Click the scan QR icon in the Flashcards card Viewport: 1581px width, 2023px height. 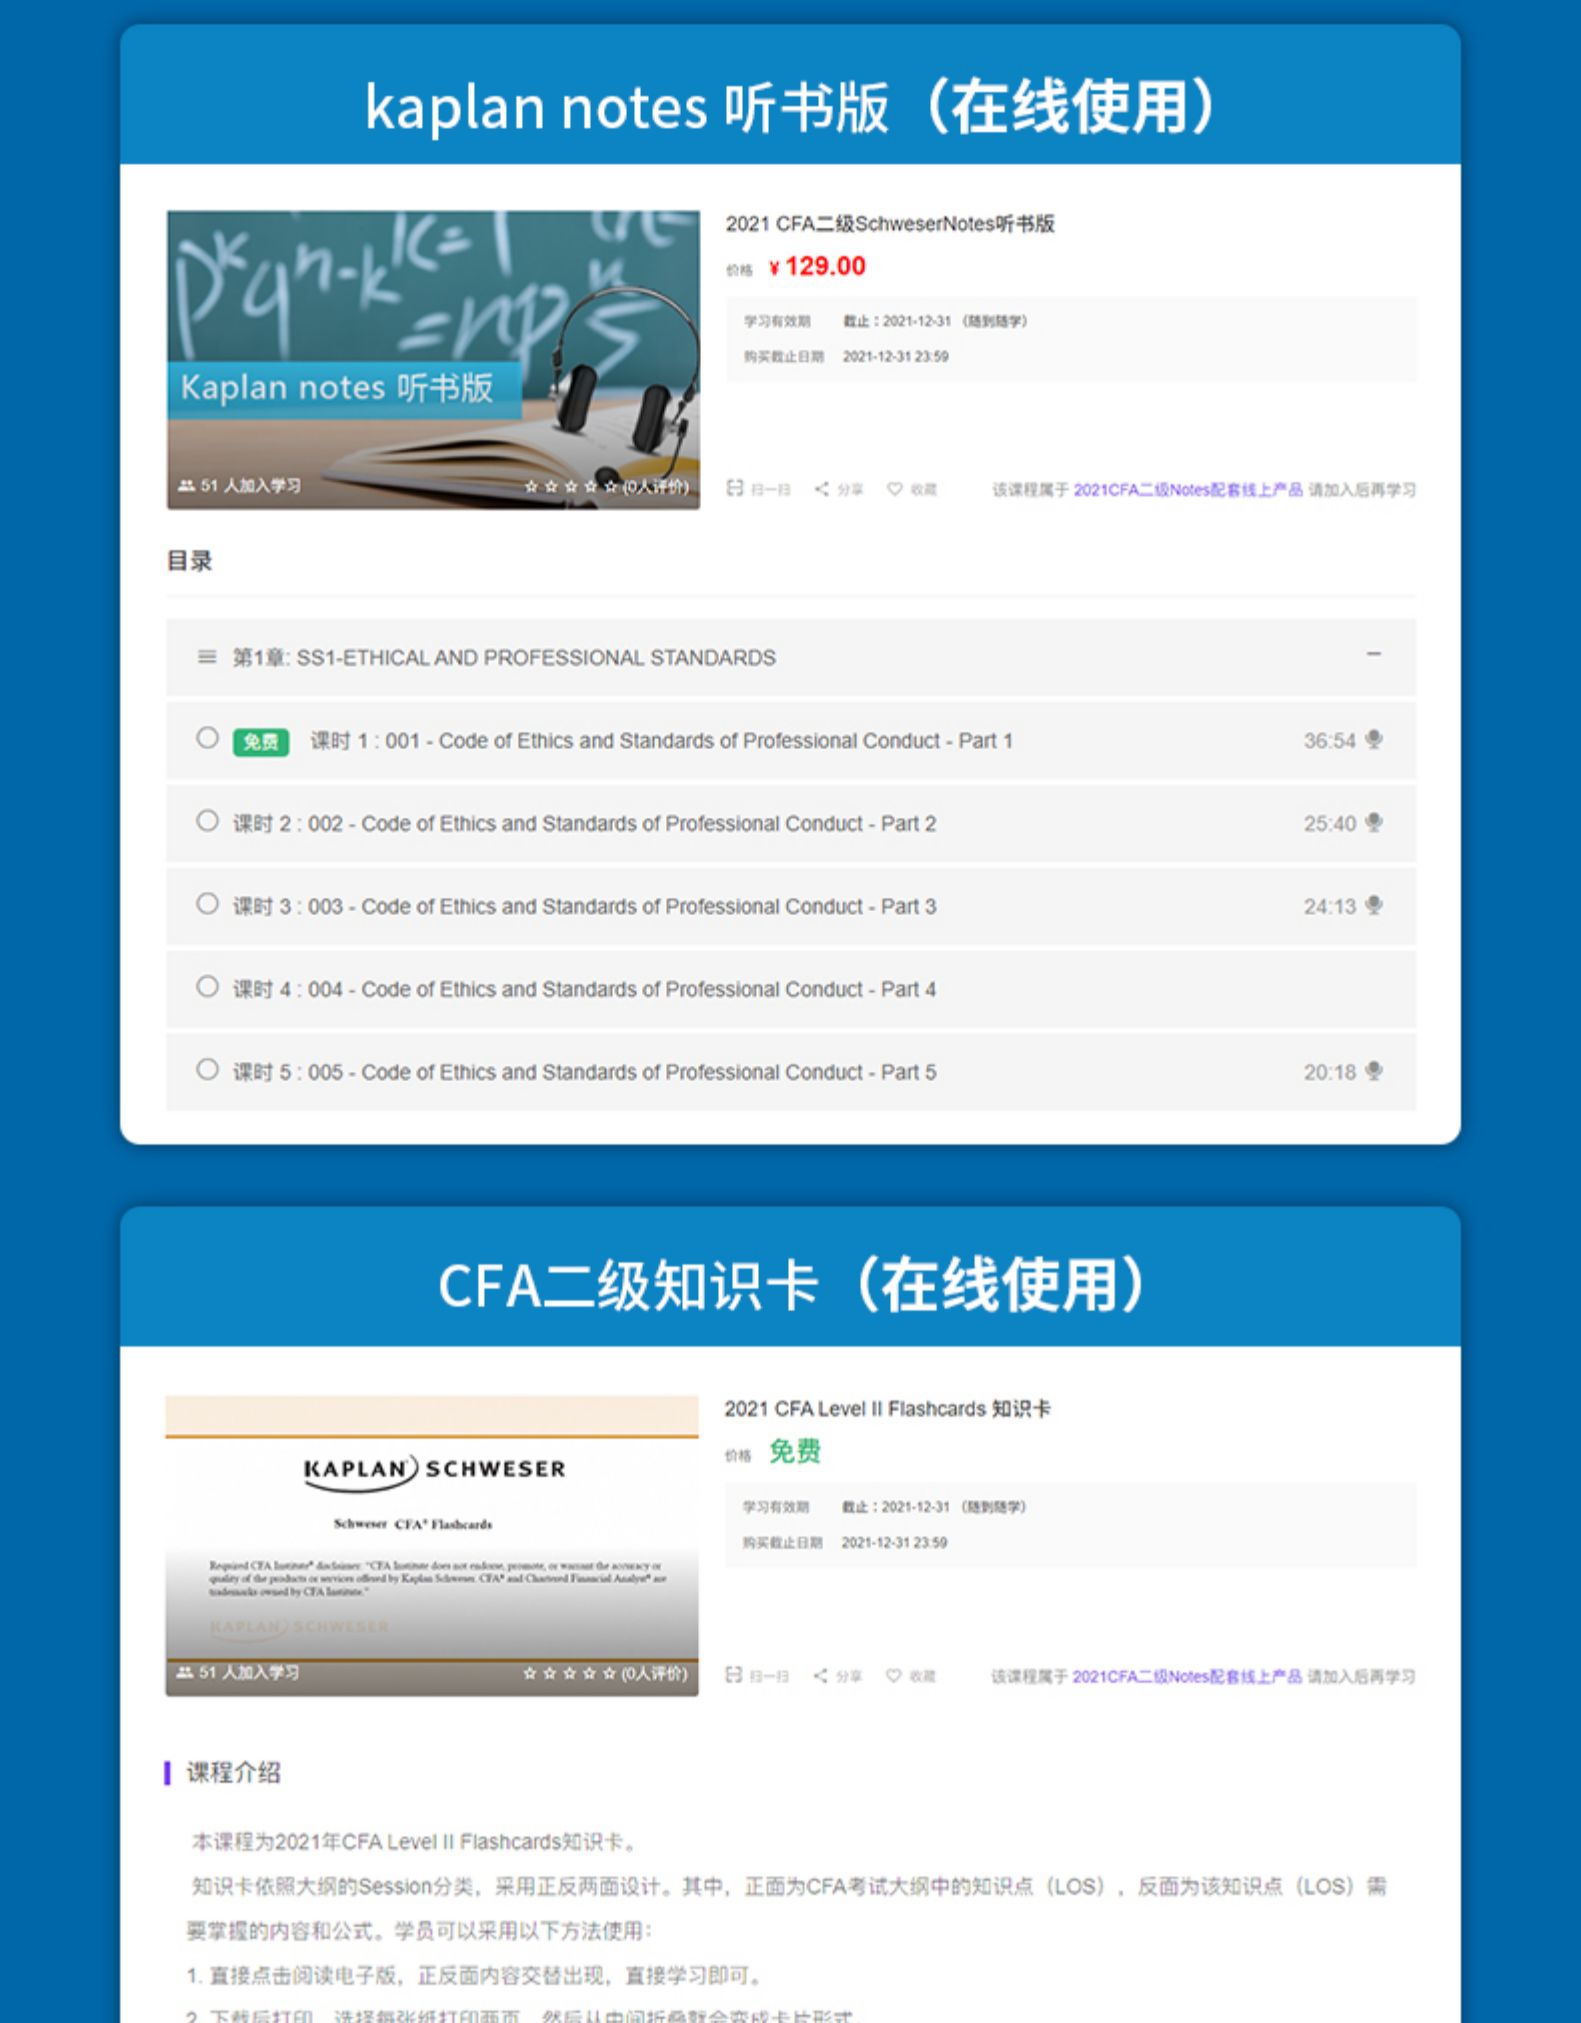click(x=734, y=1675)
